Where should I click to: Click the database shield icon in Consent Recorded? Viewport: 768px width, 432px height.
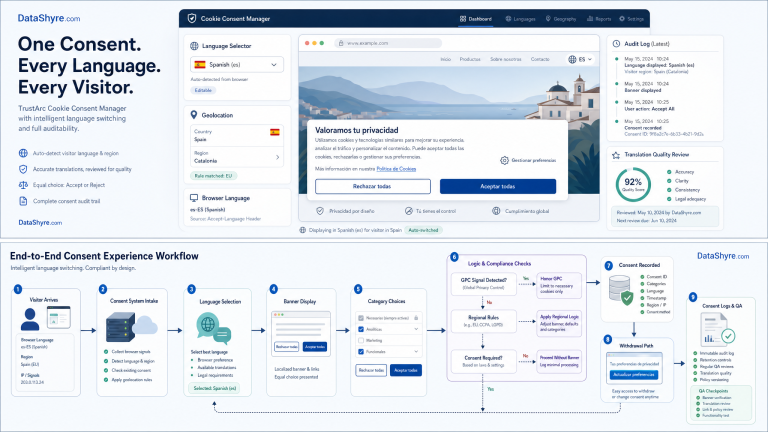click(x=621, y=290)
